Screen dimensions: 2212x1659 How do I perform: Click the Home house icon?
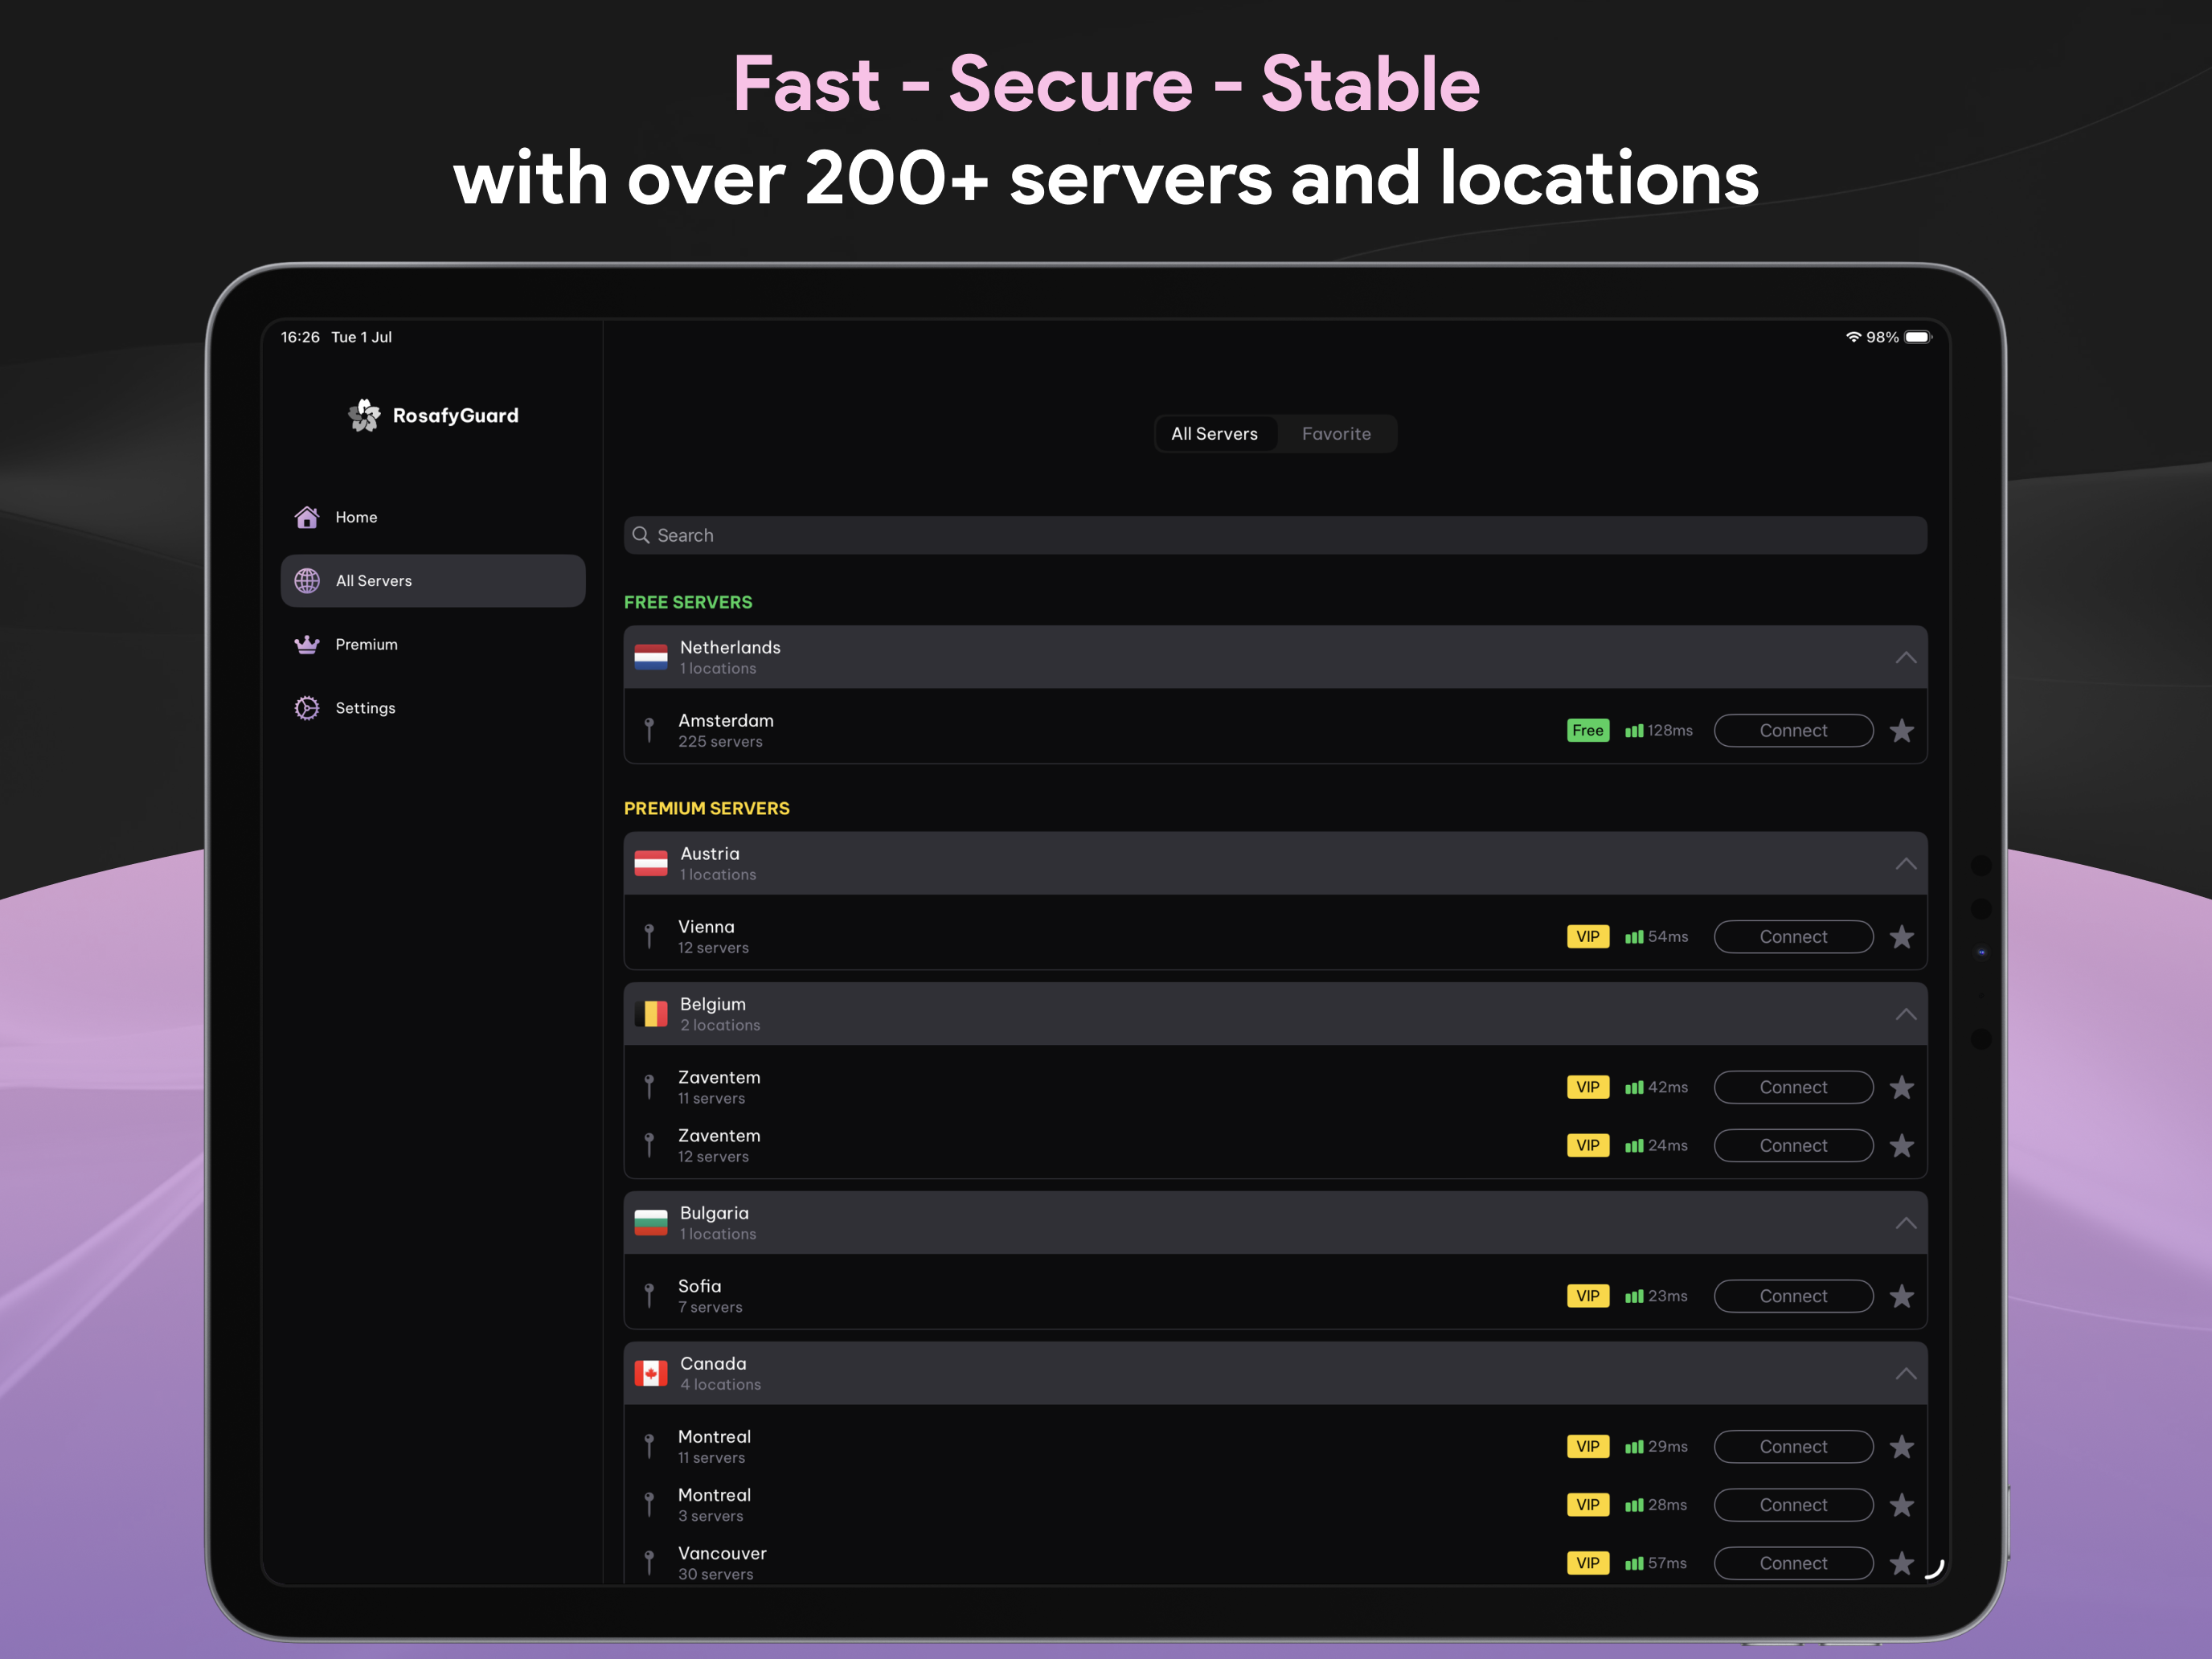(307, 517)
